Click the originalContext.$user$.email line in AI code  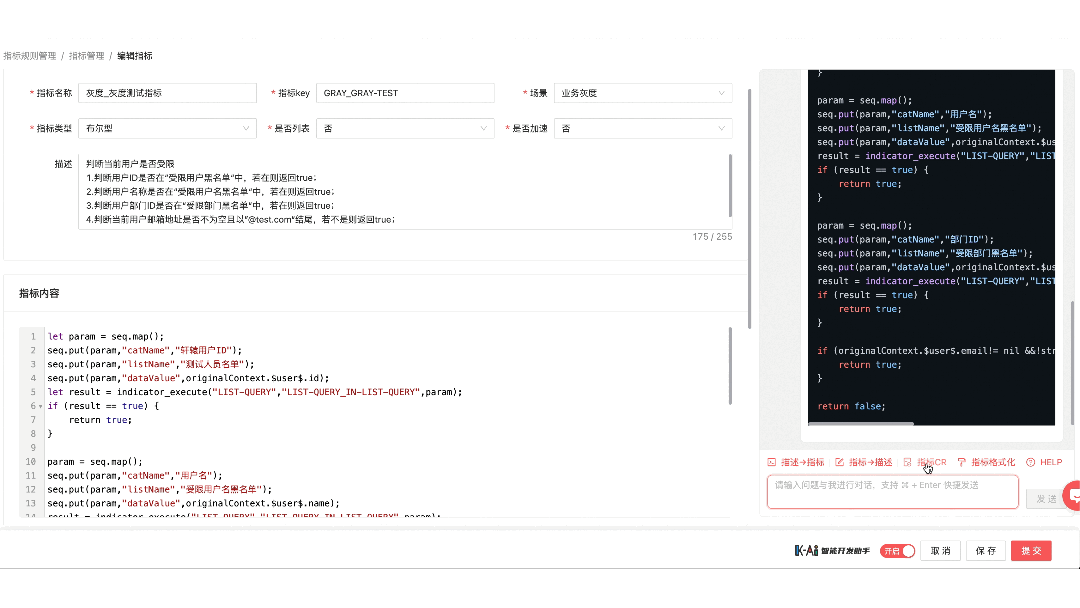point(935,350)
